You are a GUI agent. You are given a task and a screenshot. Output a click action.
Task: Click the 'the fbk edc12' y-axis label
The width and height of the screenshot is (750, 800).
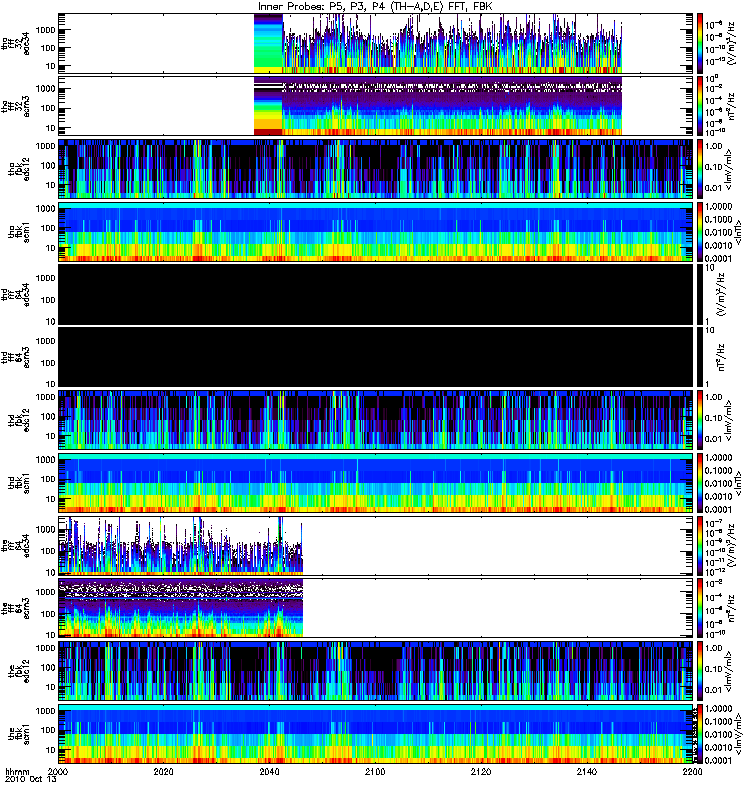tap(19, 671)
